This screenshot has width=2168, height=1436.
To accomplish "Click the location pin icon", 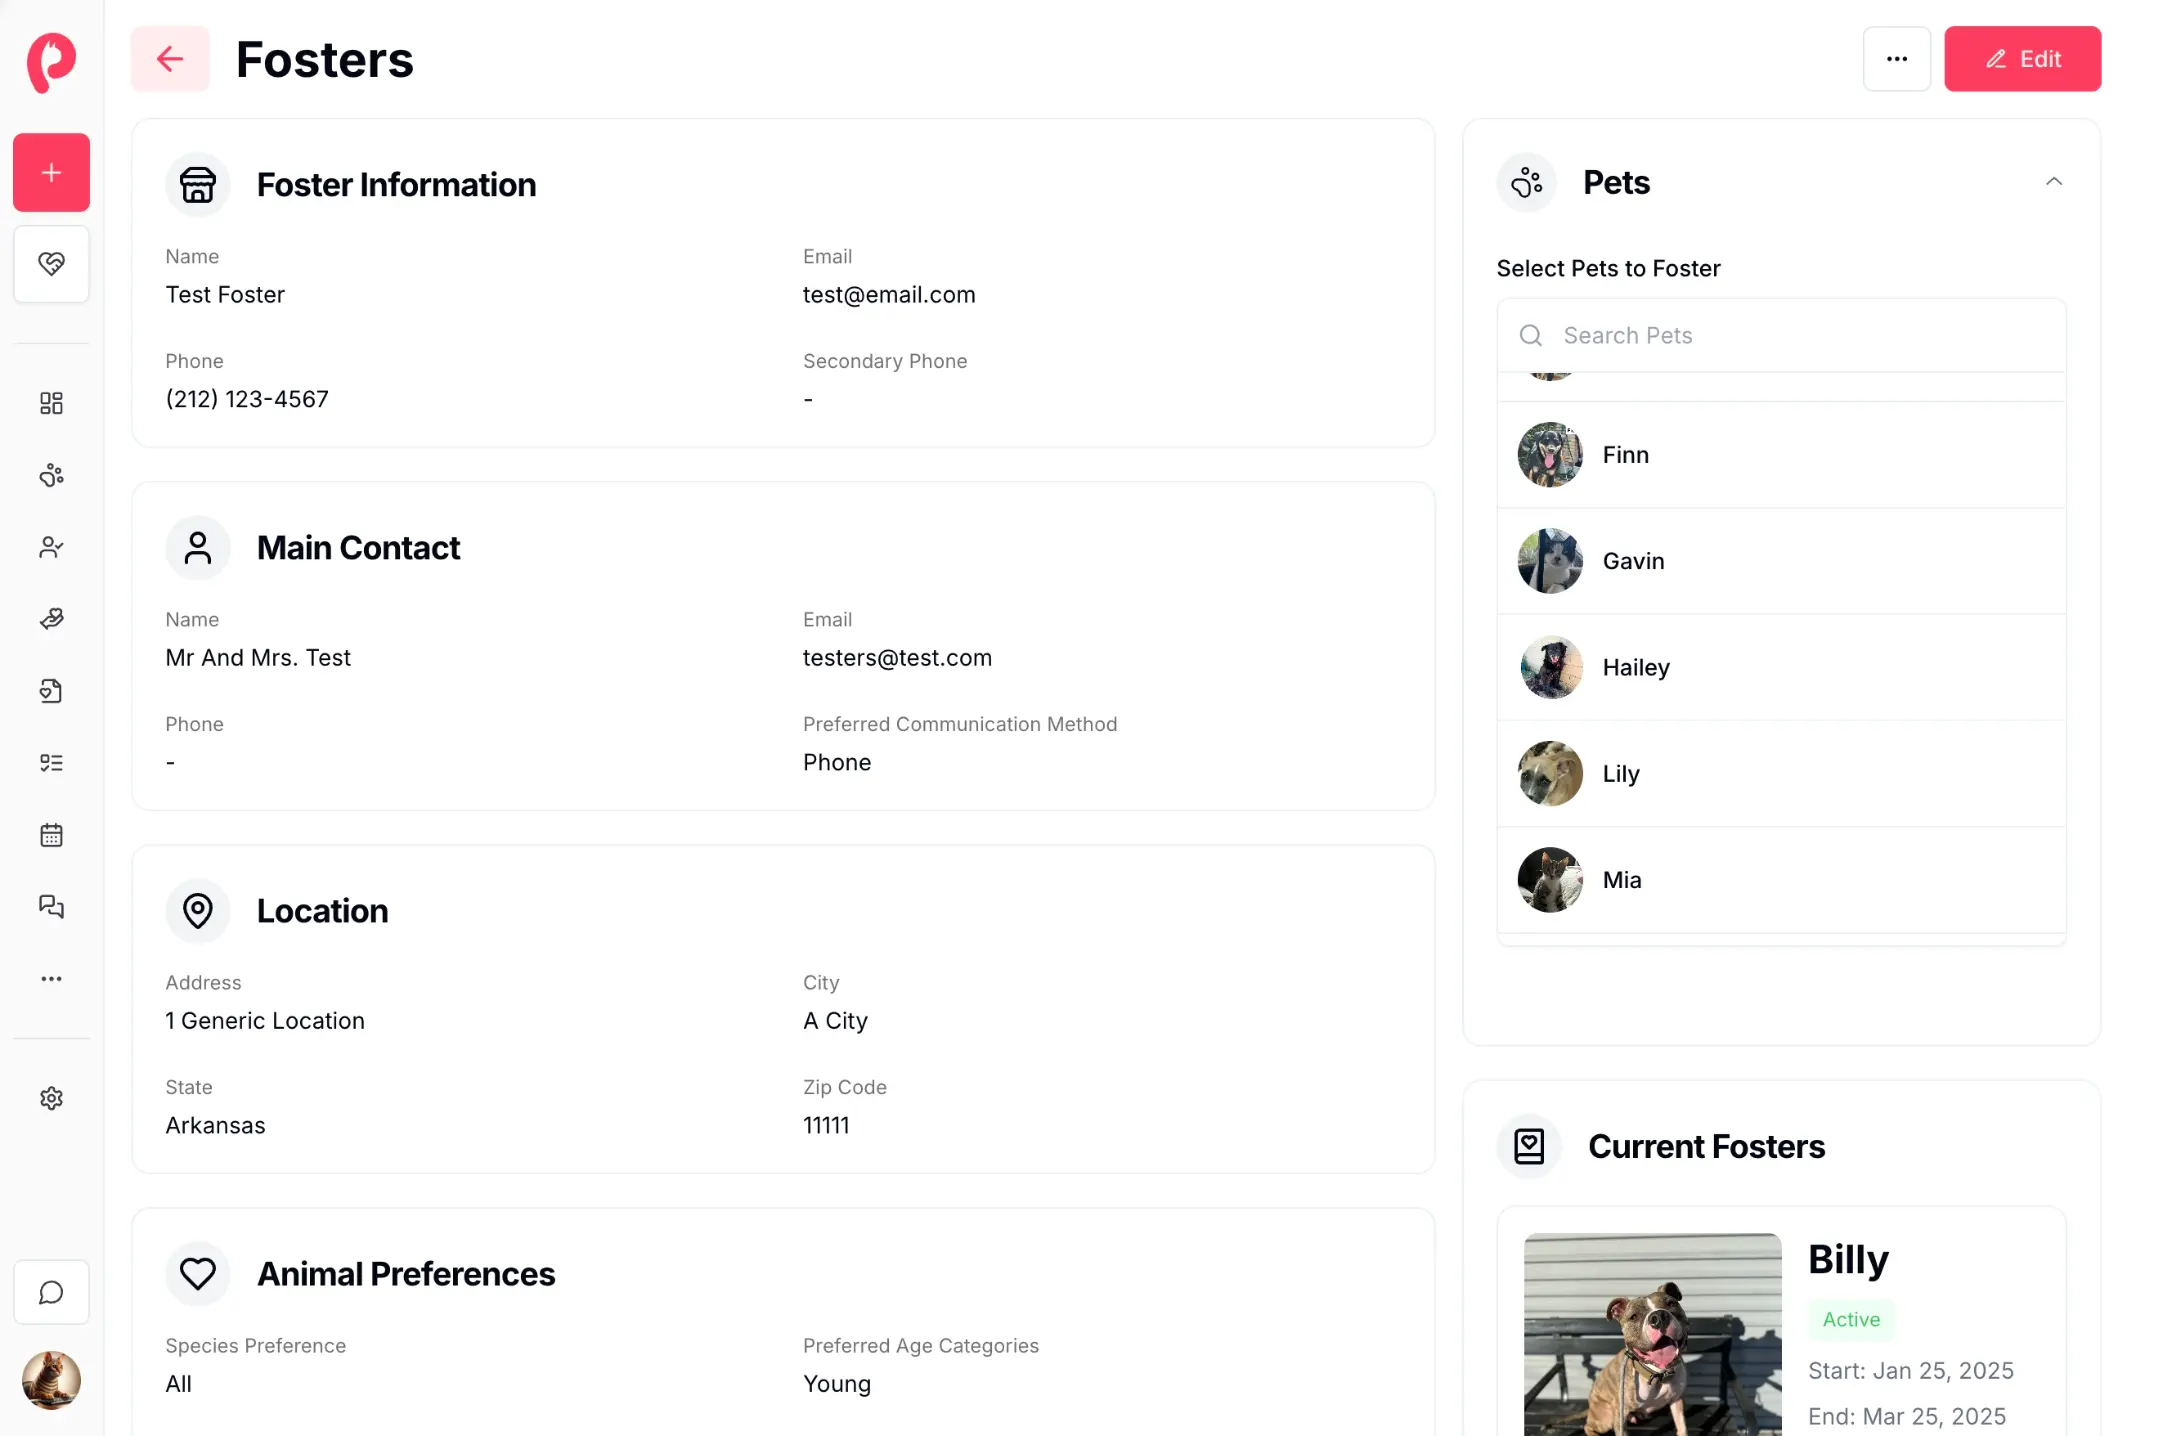I will (197, 910).
